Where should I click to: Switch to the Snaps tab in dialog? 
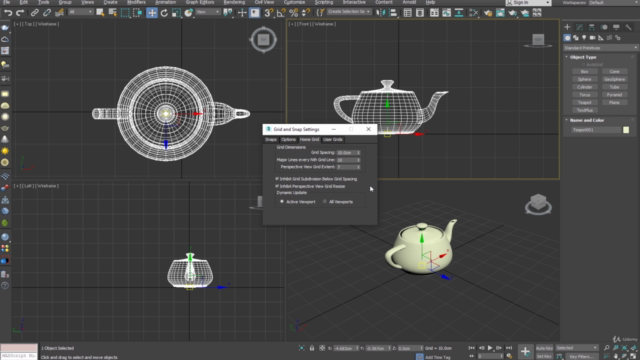pyautogui.click(x=271, y=140)
